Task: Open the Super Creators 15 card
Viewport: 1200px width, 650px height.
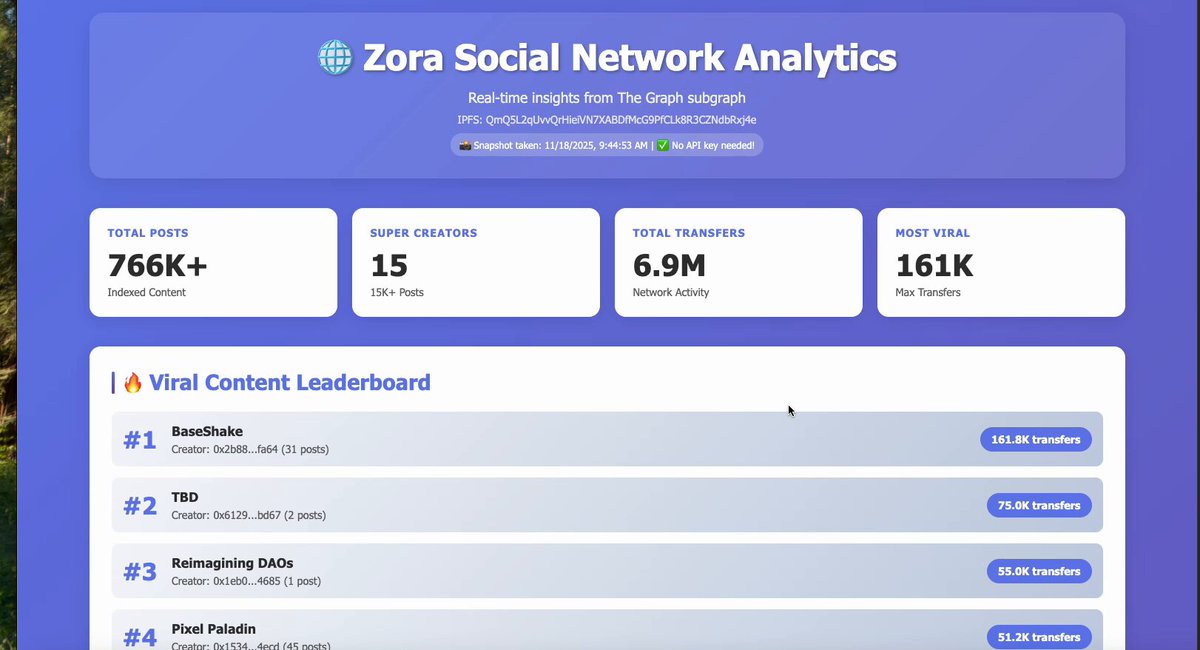Action: click(x=476, y=262)
